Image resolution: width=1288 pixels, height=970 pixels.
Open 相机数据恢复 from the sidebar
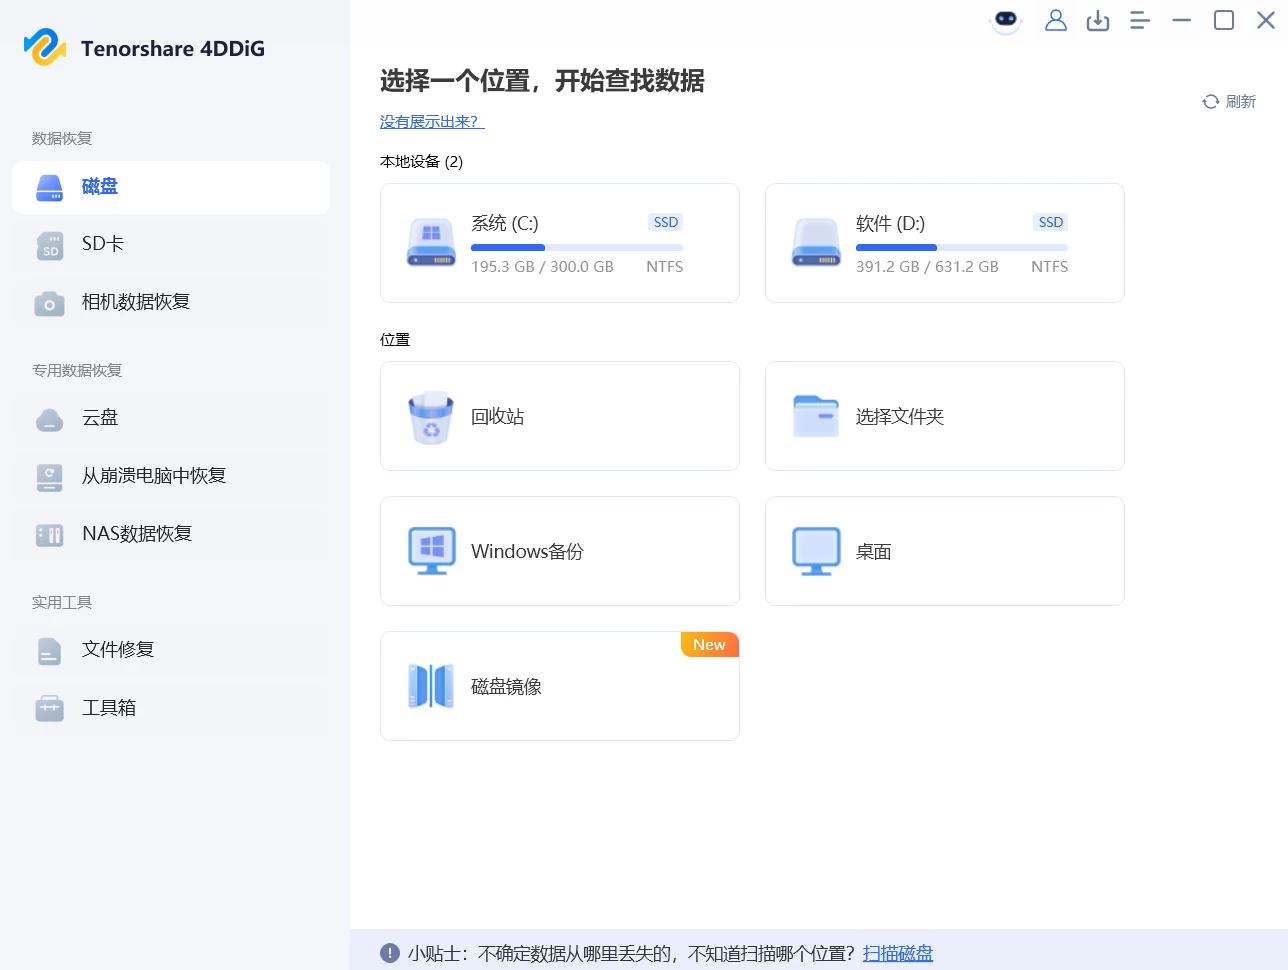point(171,303)
